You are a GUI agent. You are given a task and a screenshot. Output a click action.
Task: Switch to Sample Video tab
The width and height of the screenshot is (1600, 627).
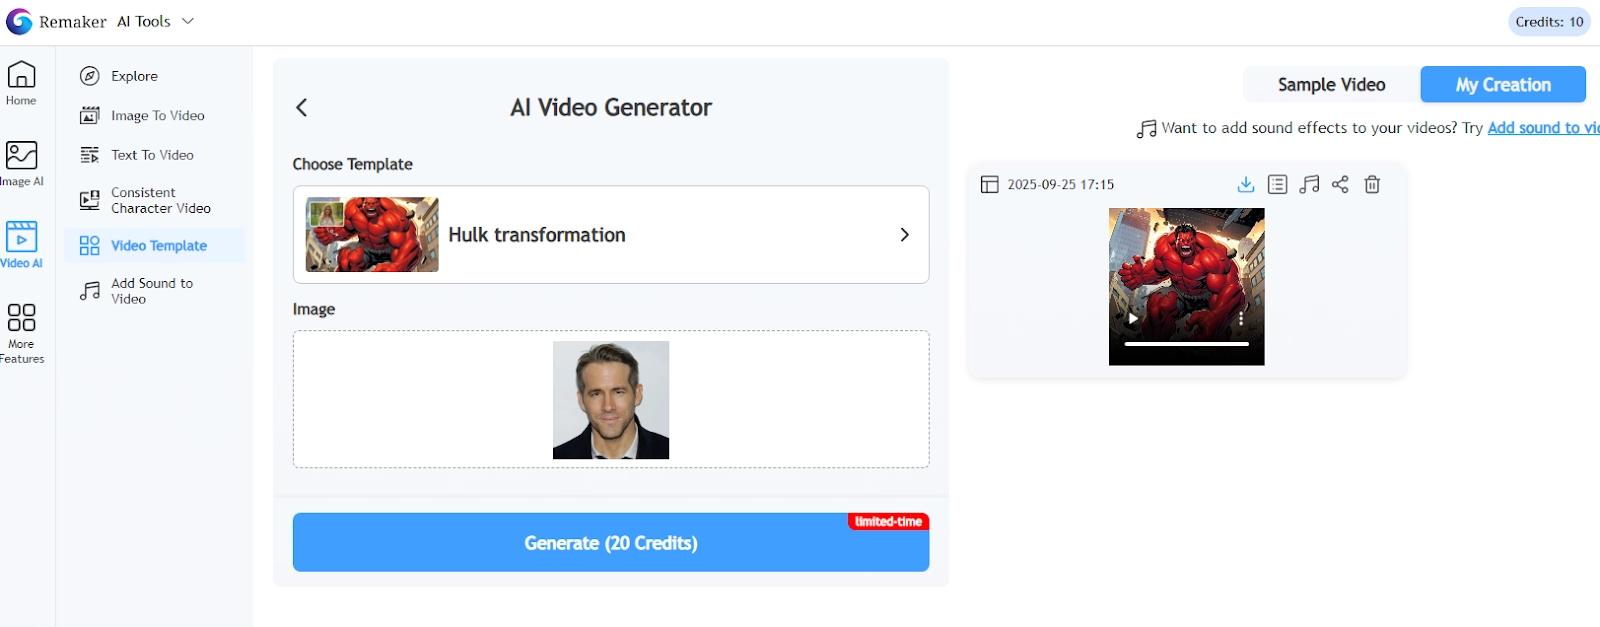(1331, 85)
